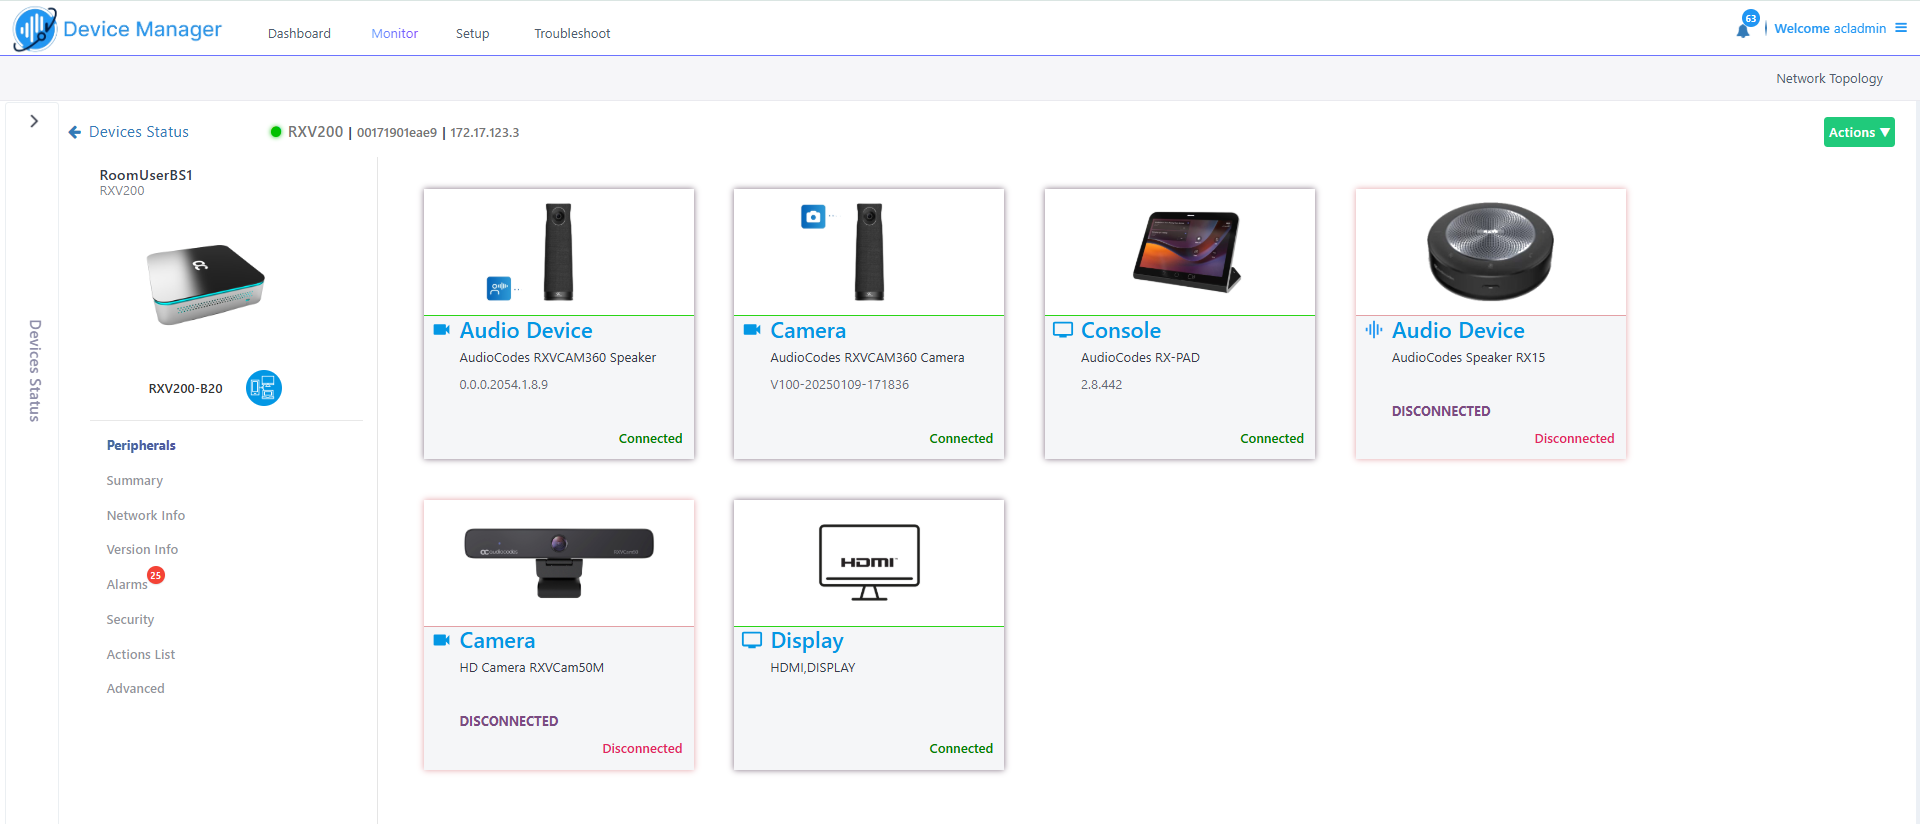Click 'AudioCodes Speaker RX15' text
Viewport: 1920px width, 824px height.
[1468, 357]
